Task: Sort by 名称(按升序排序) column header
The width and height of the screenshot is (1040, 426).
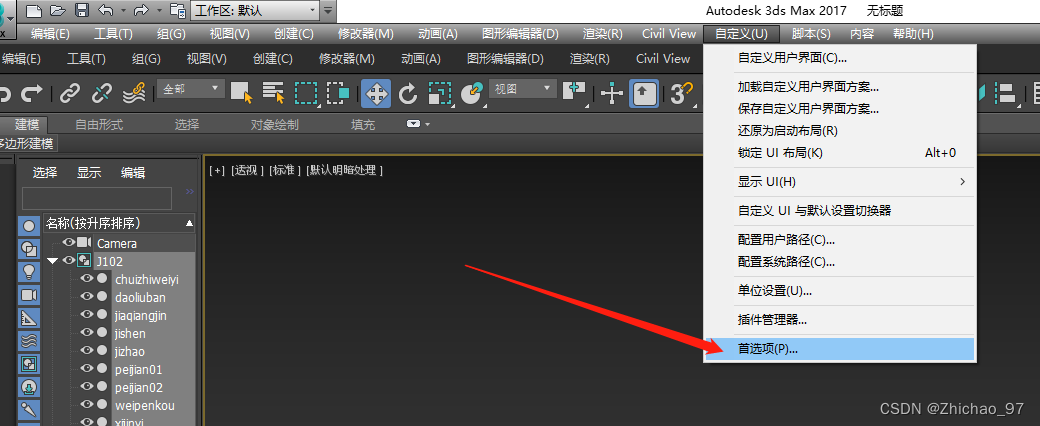Action: 119,223
